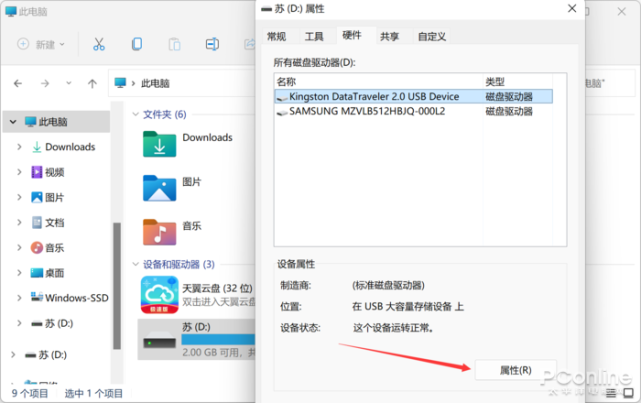Select the 天翼云盘 cloud drive icon
This screenshot has height=403, width=641.
[x=159, y=295]
